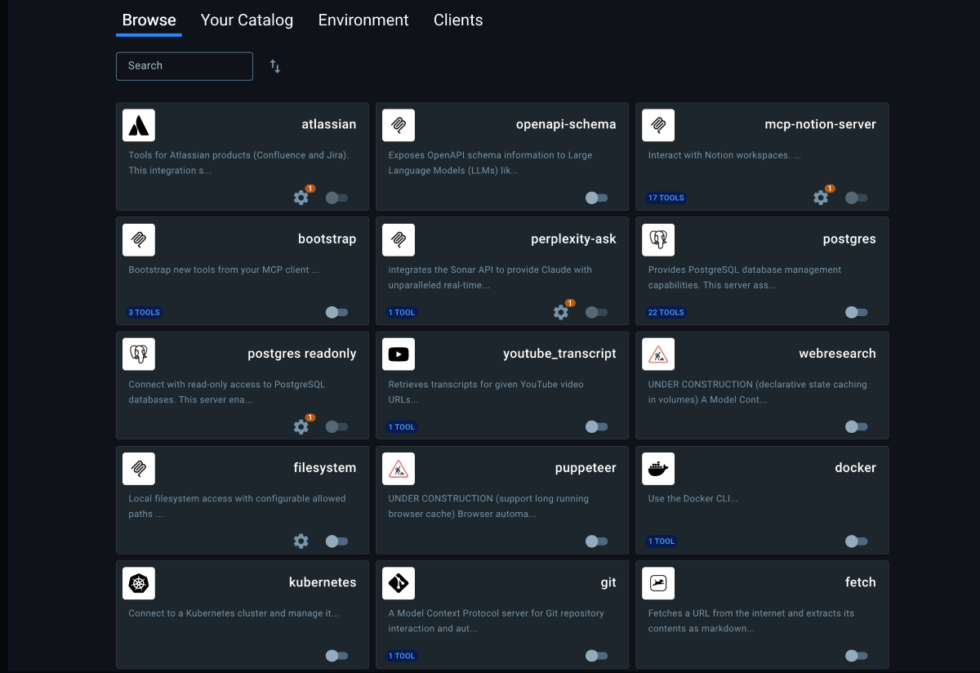Enable the mcp-notion-server toggle

click(856, 197)
